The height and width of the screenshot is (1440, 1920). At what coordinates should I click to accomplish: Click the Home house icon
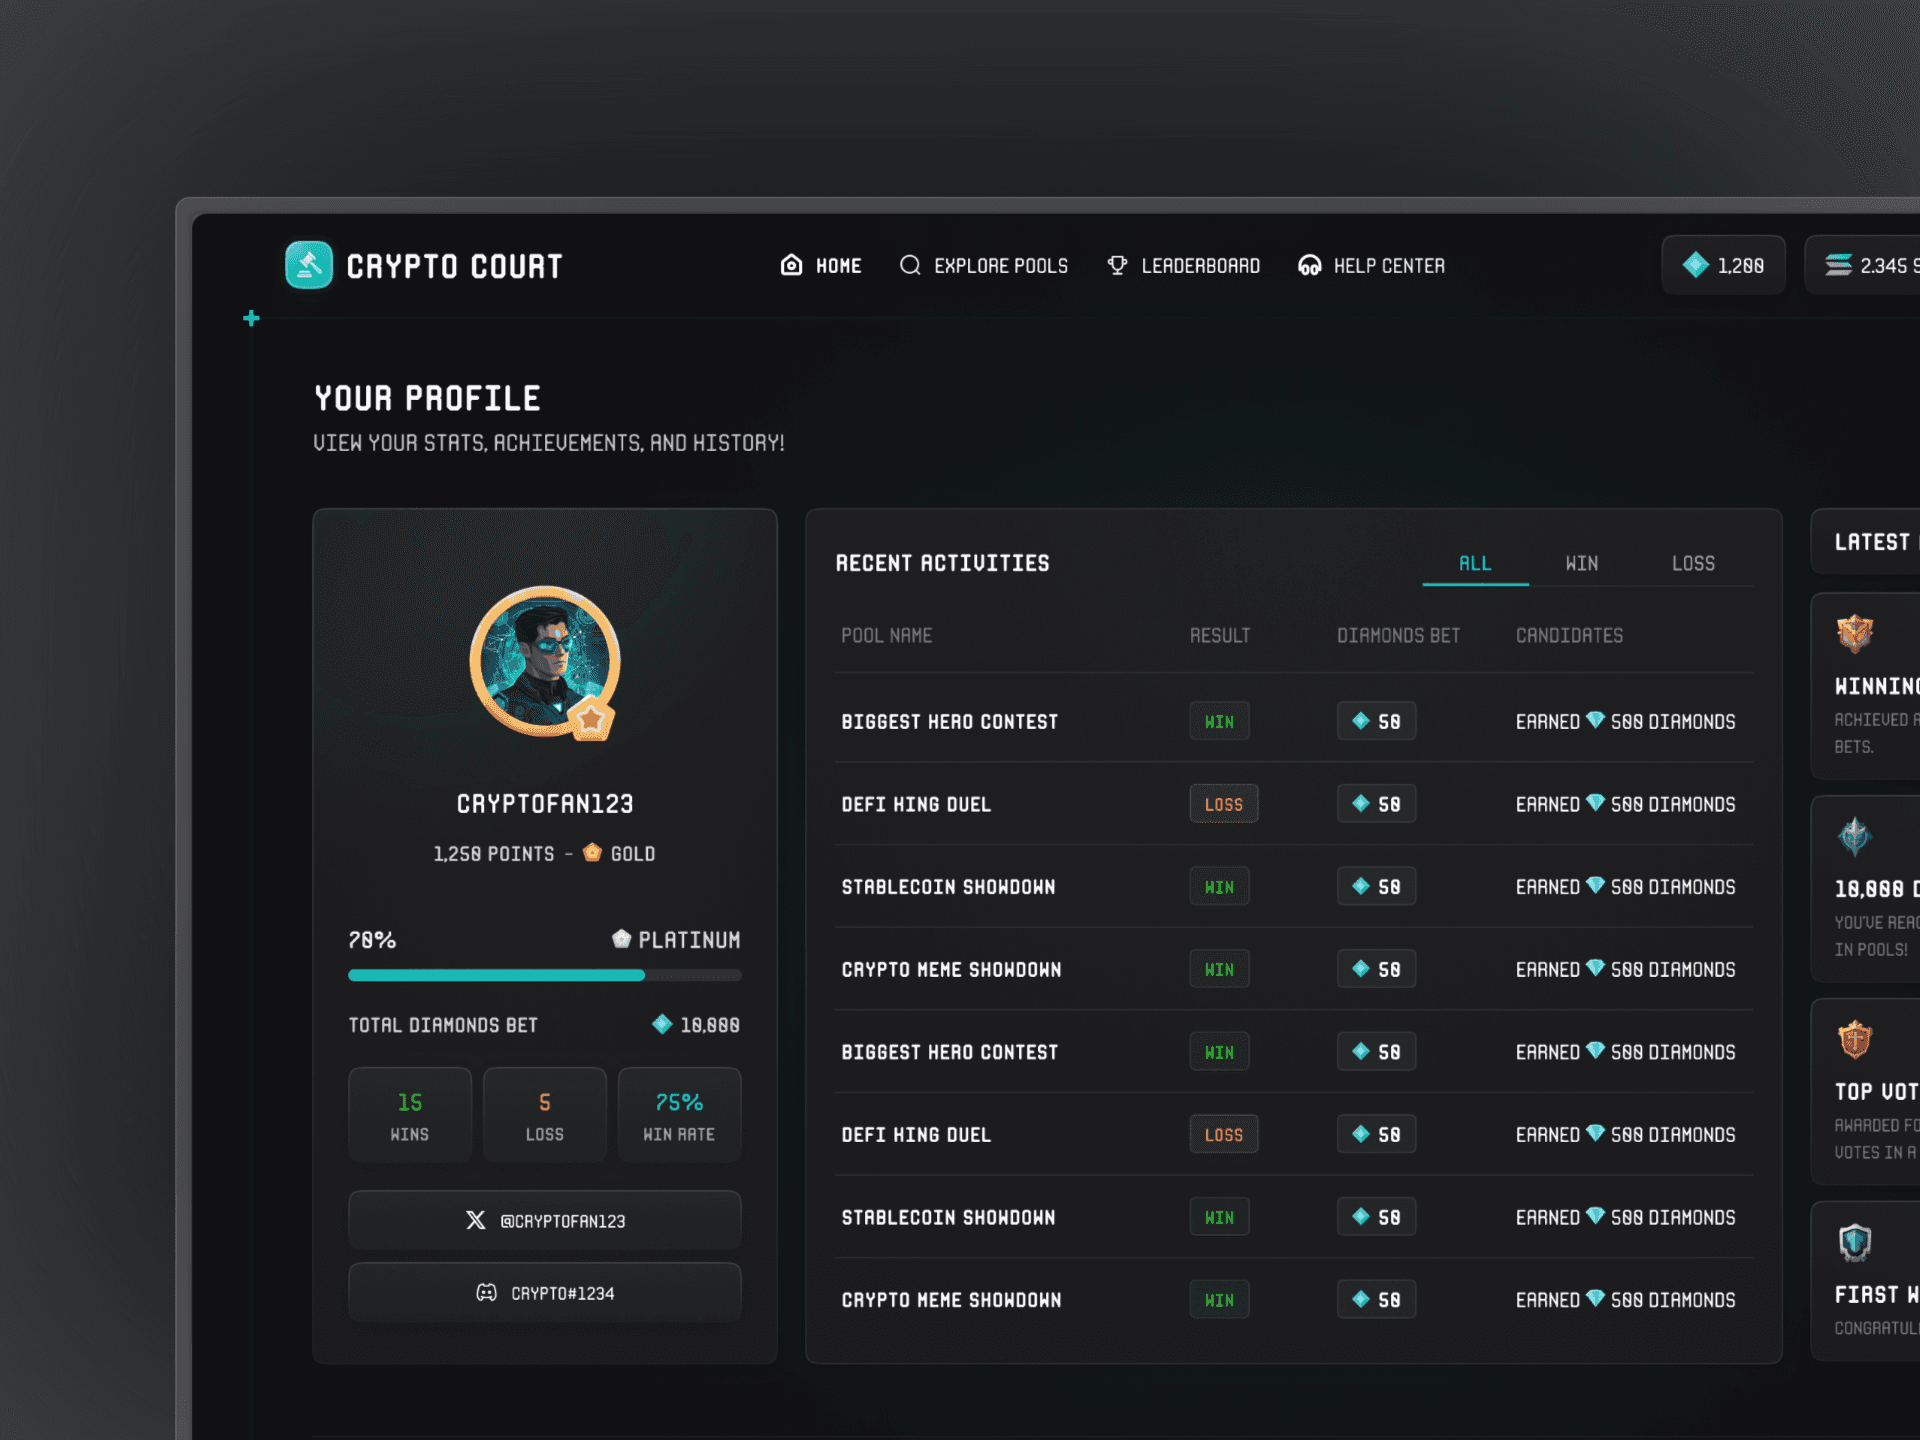[x=791, y=265]
